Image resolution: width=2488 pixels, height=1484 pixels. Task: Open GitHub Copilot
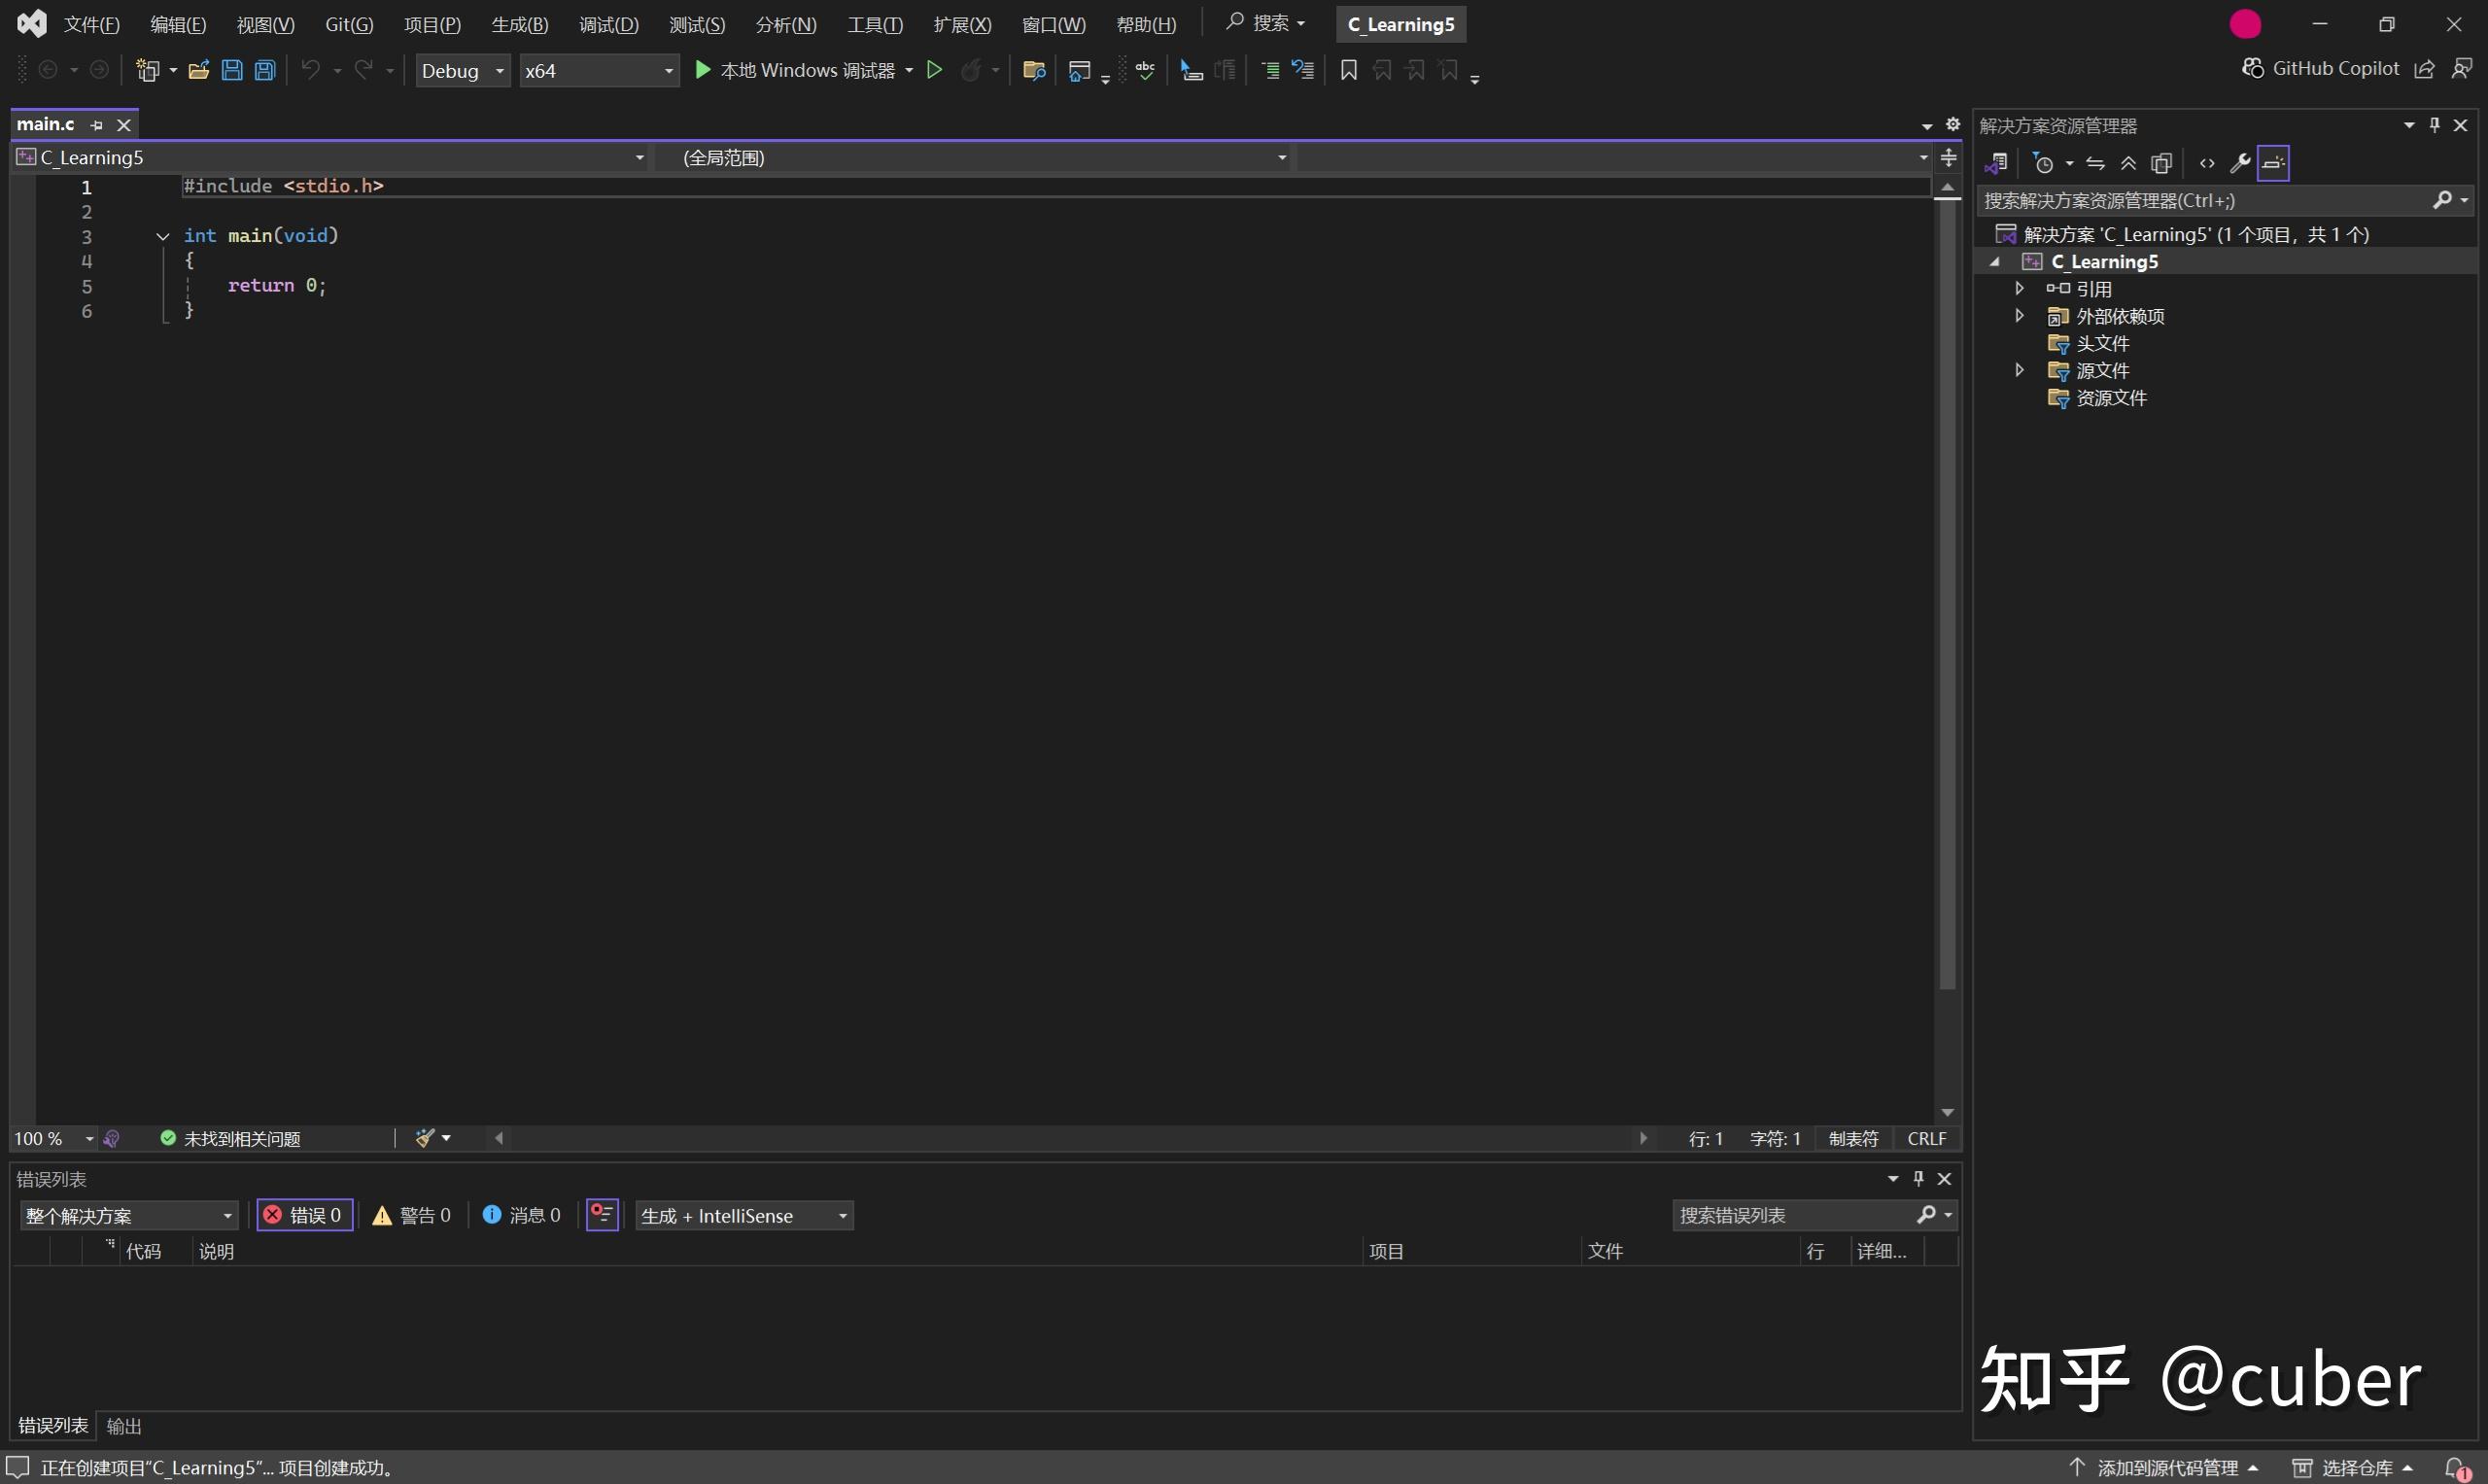(2320, 68)
